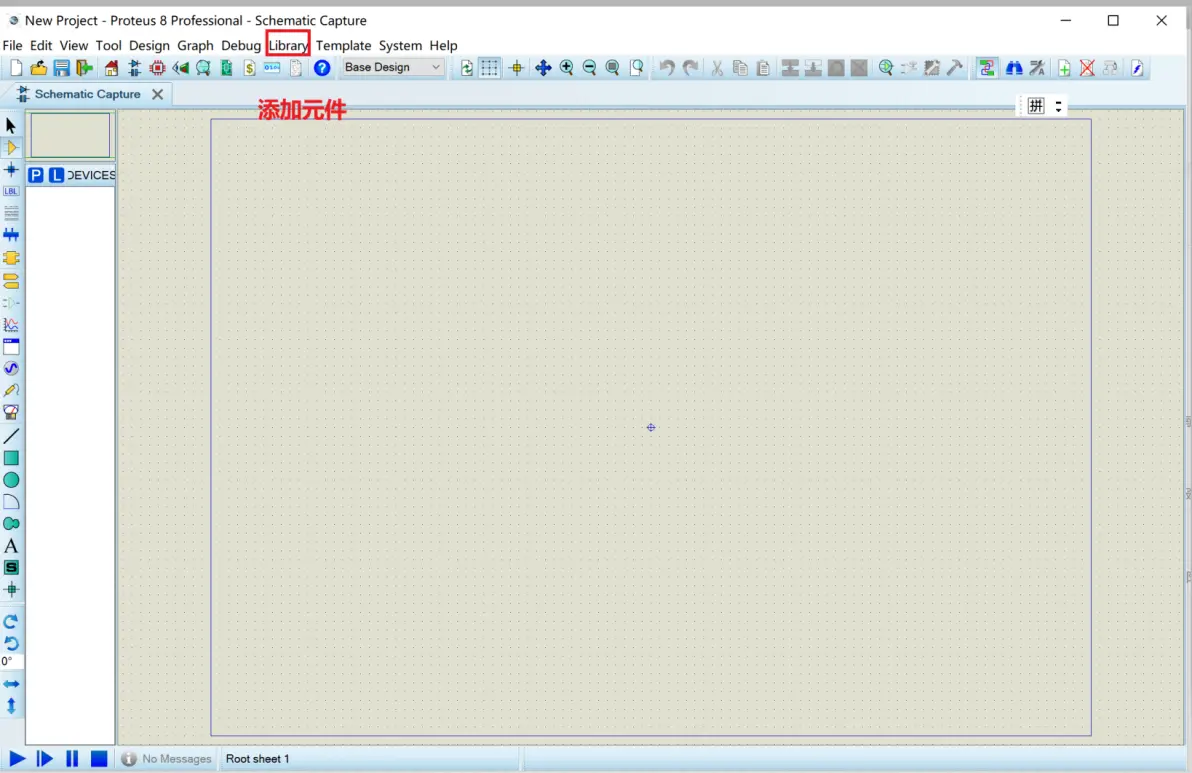This screenshot has height=773, width=1192.
Task: Click the blue Help question mark icon
Action: [322, 68]
